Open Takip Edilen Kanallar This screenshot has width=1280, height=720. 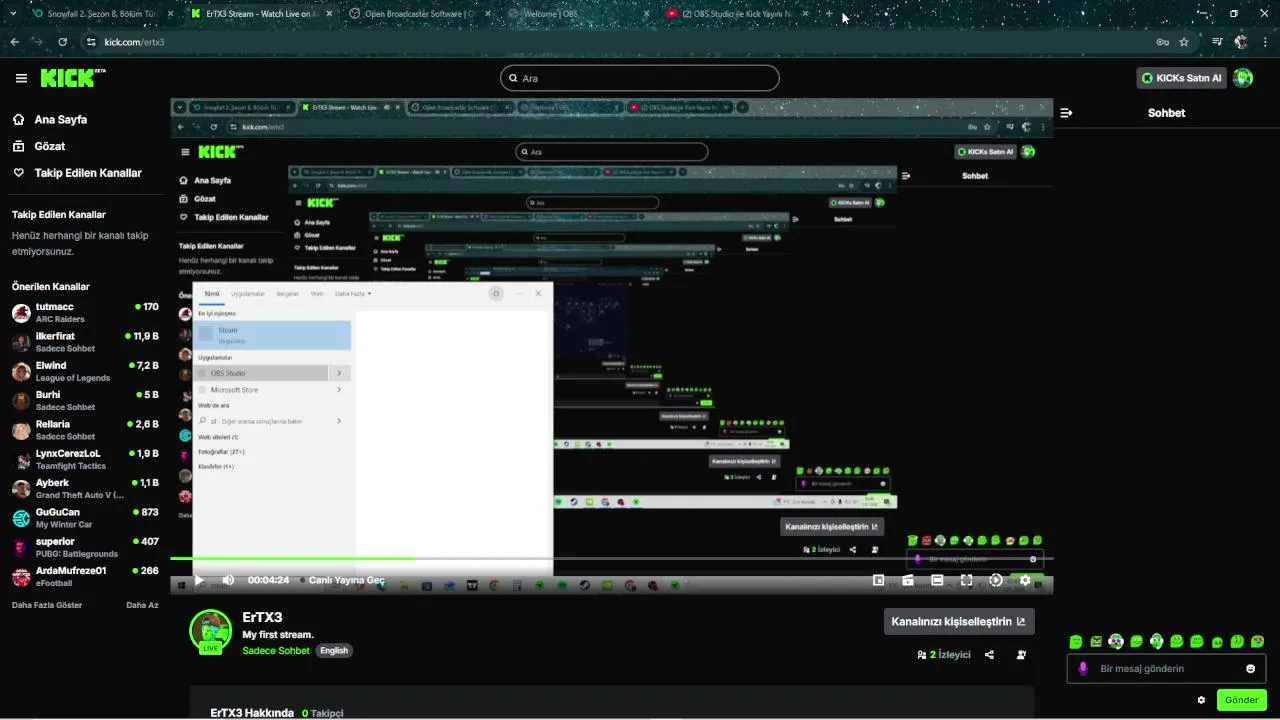click(77, 173)
